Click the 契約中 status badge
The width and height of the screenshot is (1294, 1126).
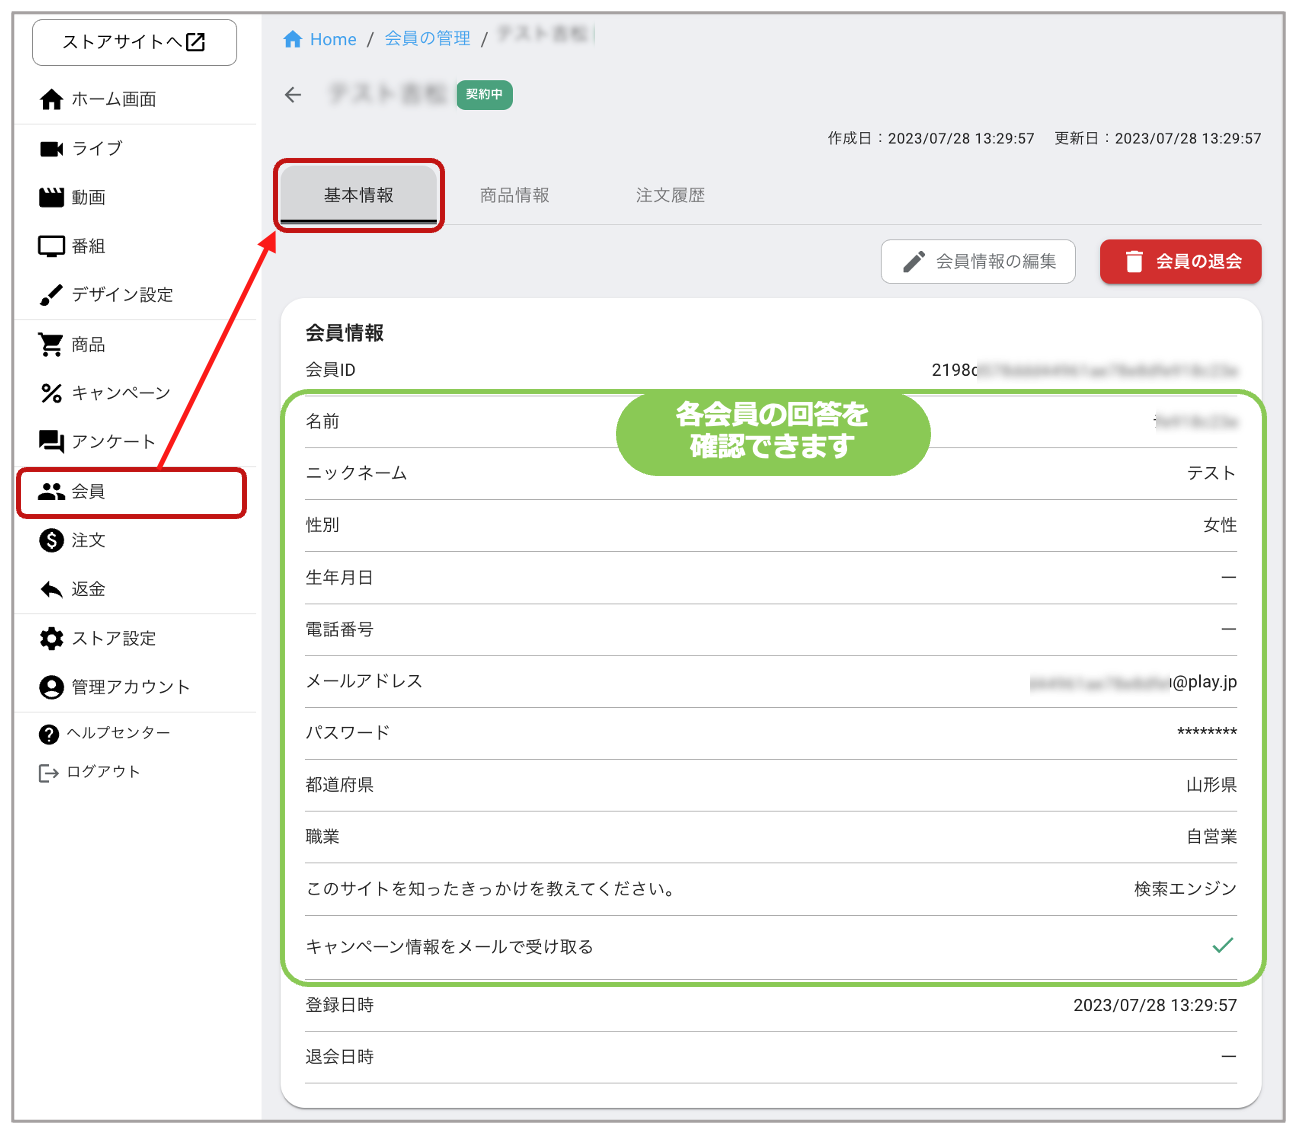[485, 95]
